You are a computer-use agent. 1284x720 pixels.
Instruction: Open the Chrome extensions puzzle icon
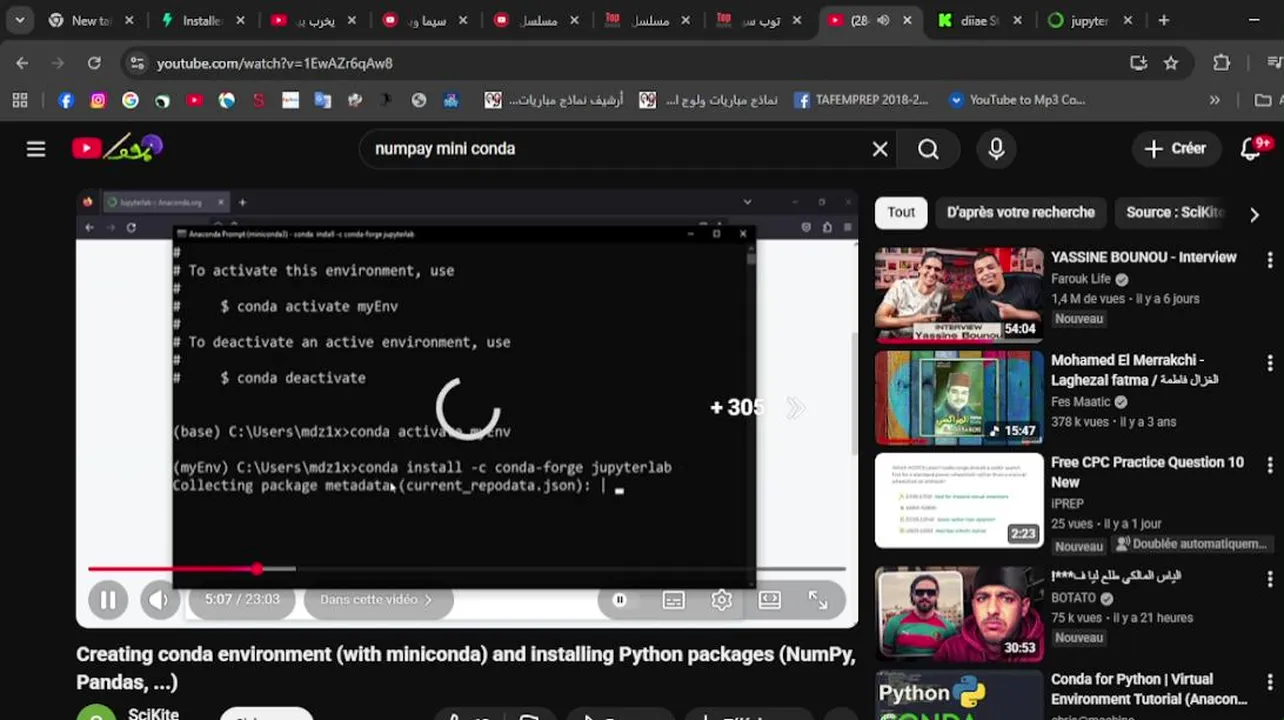tap(1221, 63)
